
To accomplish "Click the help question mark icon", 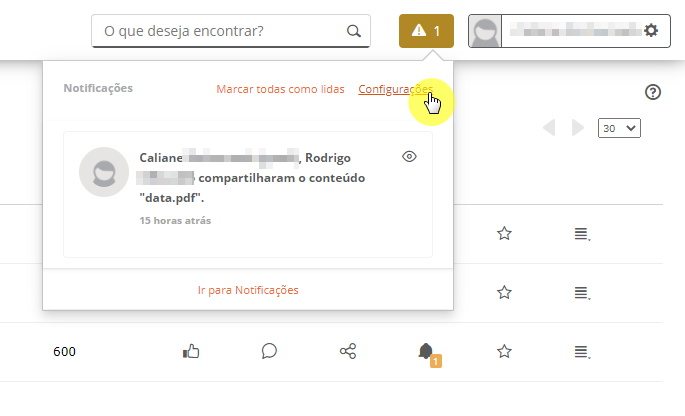I will [653, 92].
